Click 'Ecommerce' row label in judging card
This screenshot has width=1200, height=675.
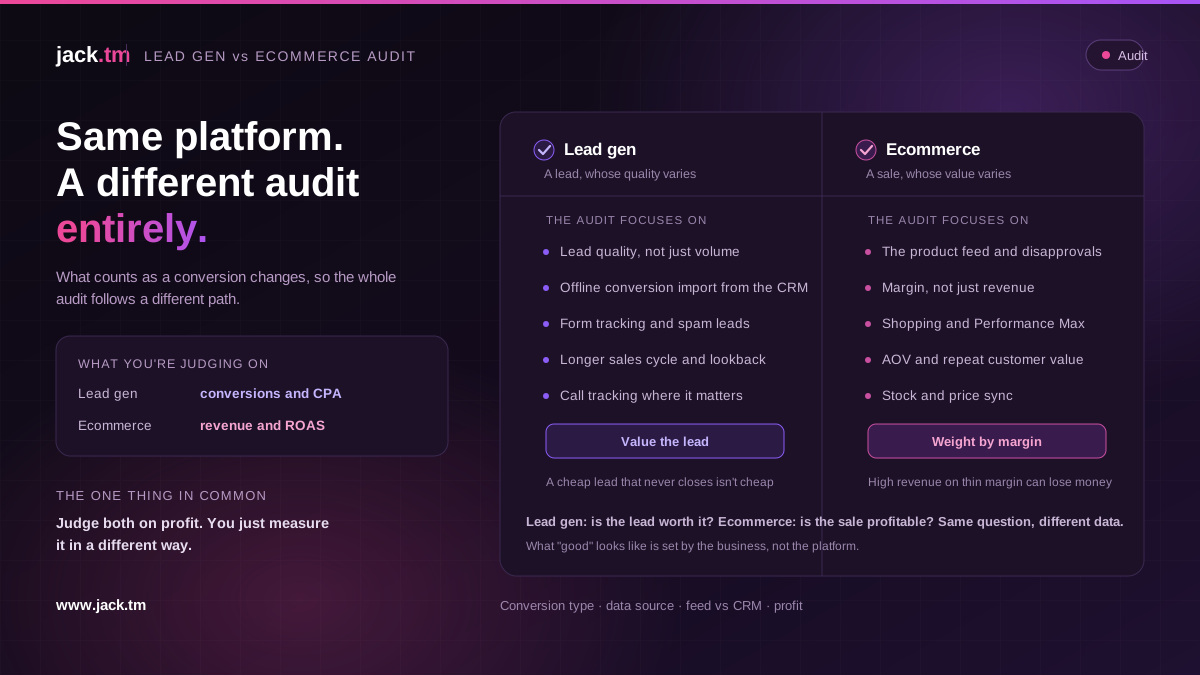tap(115, 426)
